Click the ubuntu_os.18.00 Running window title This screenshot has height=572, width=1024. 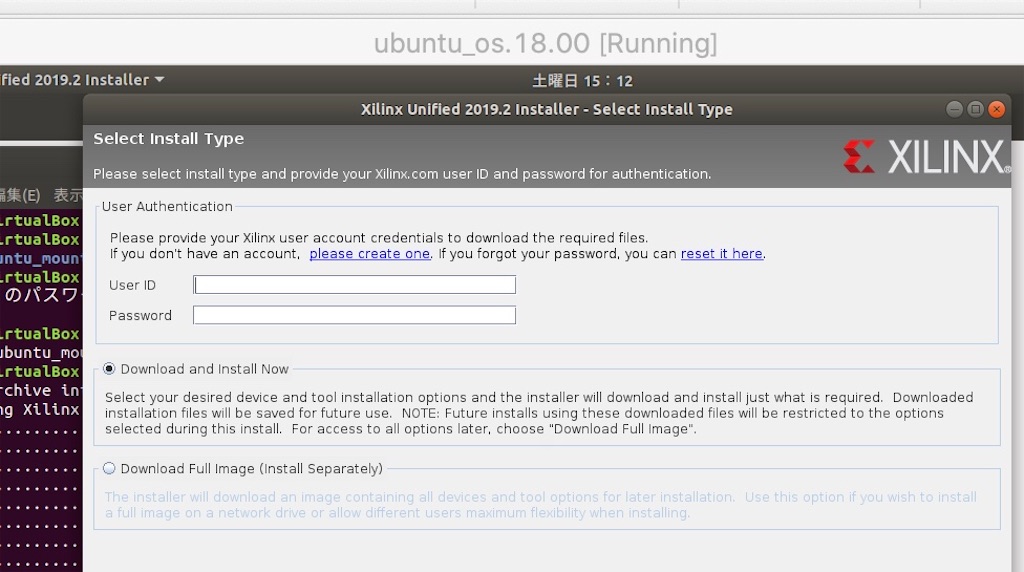pyautogui.click(x=545, y=44)
